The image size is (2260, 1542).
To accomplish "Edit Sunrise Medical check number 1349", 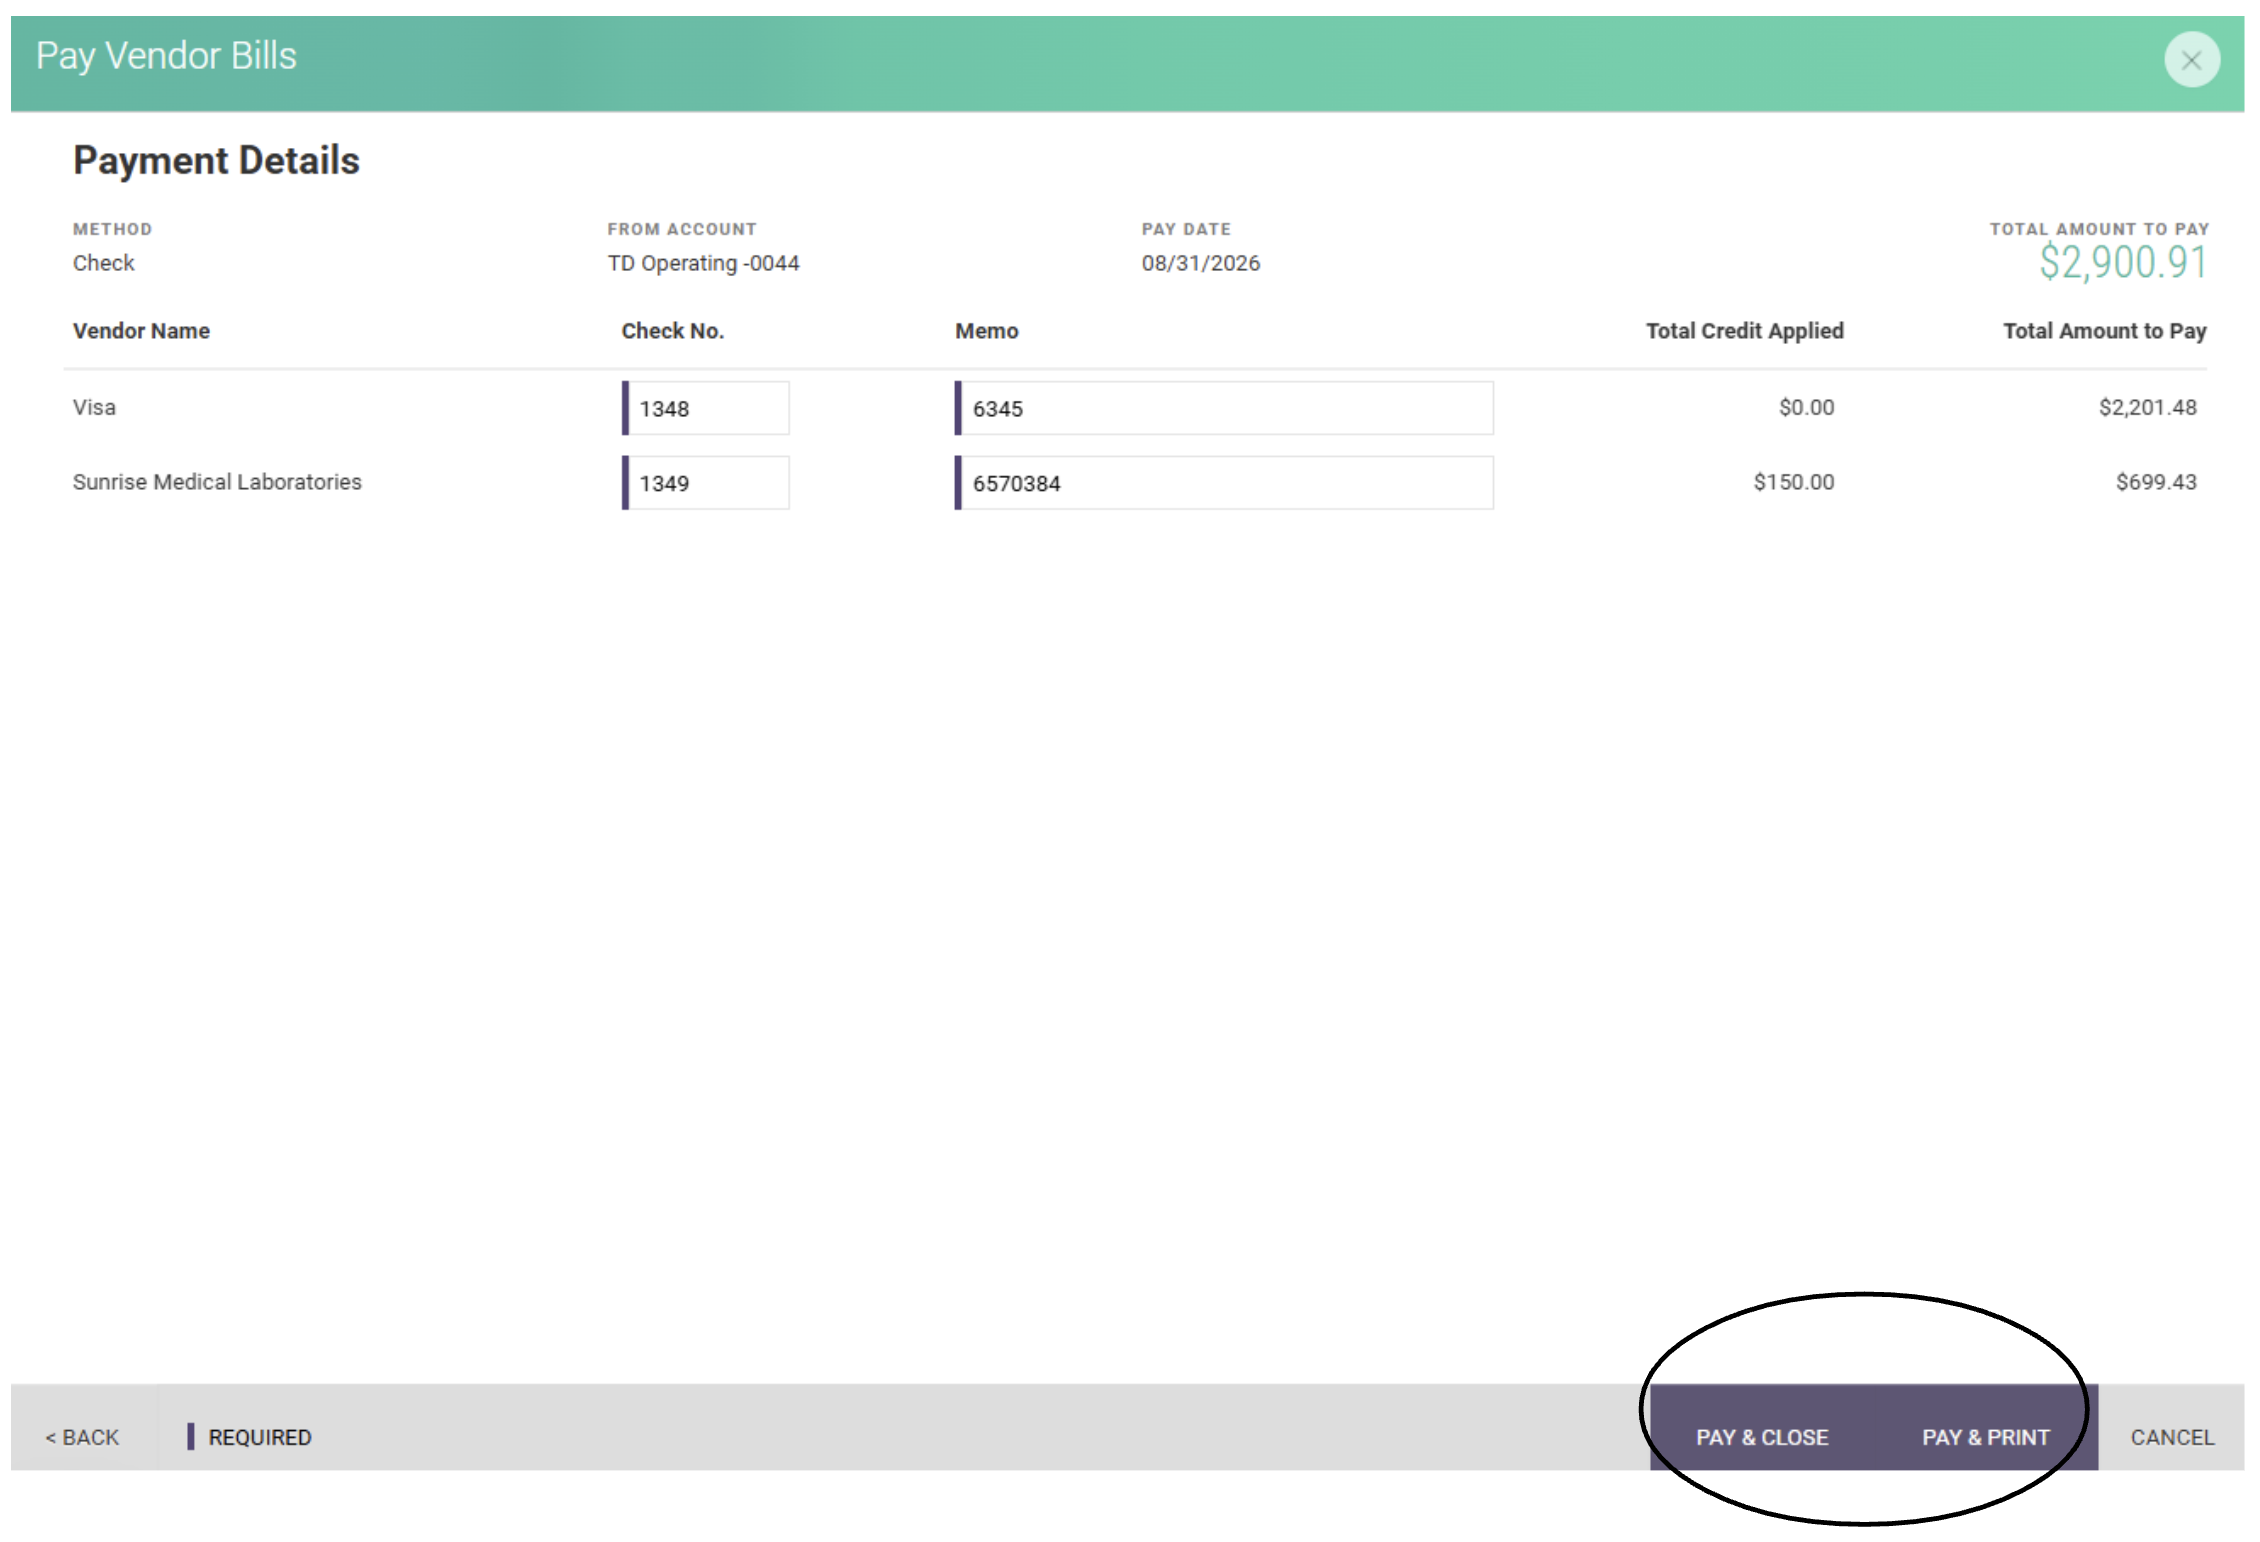I will [x=706, y=483].
